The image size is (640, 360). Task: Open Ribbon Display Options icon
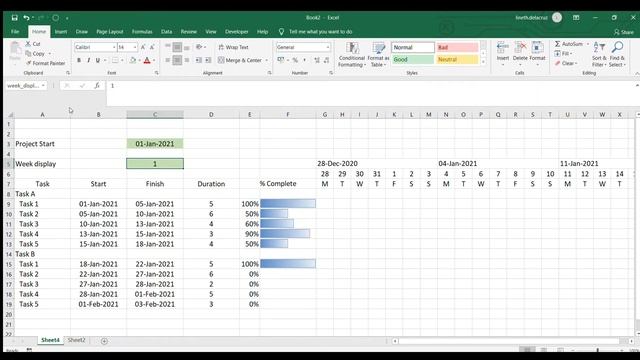click(x=576, y=18)
